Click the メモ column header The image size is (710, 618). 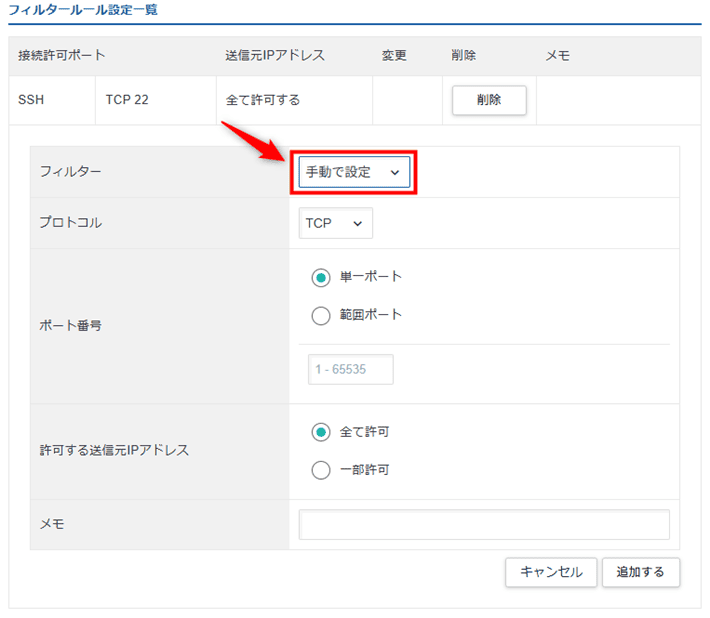click(557, 56)
